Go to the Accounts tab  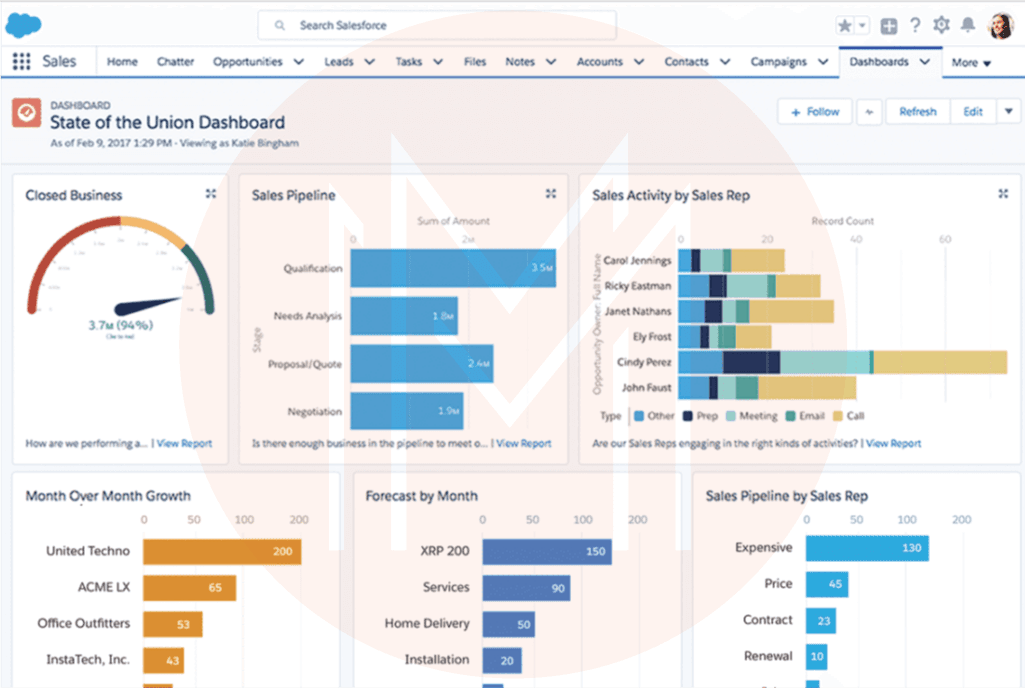(x=599, y=62)
